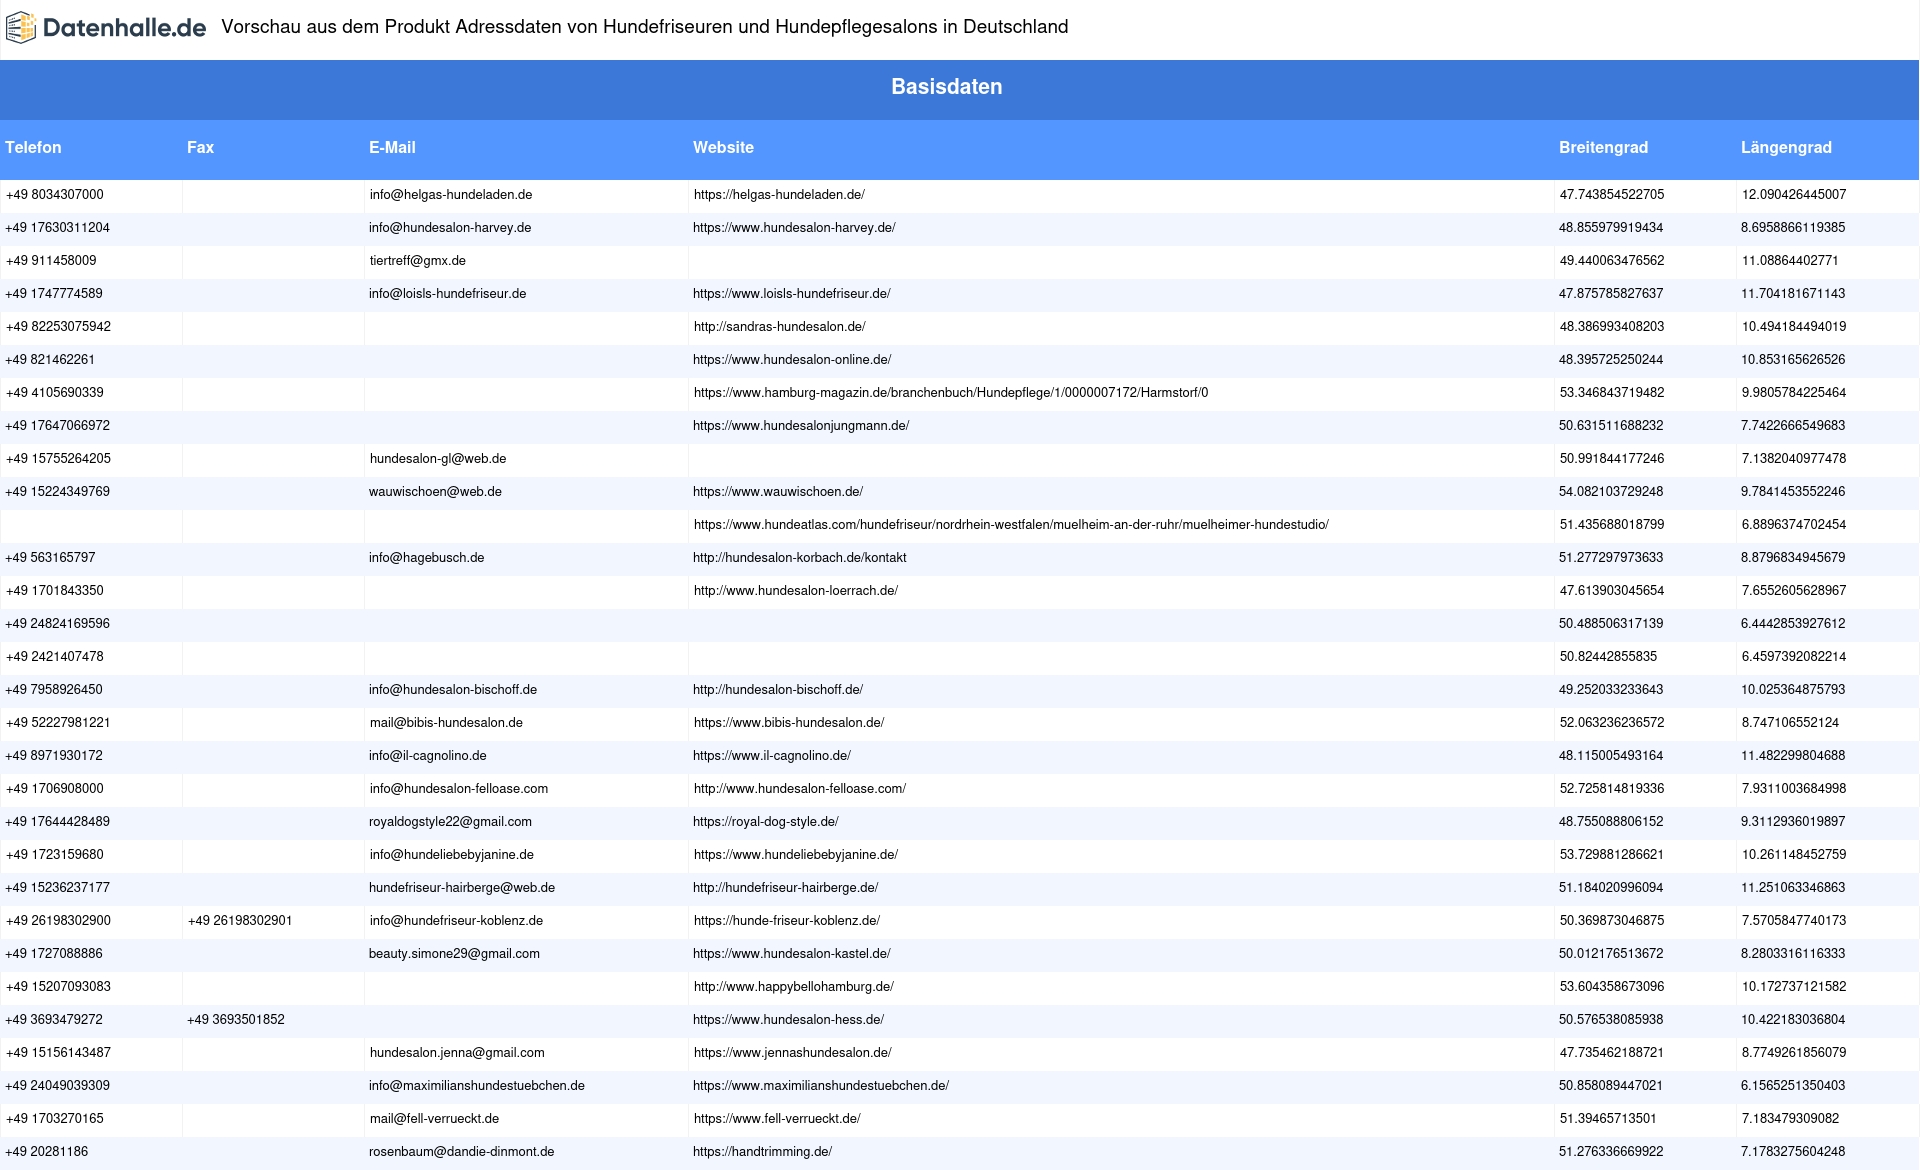Screen dimensions: 1920x1170
Task: Open https://hunde-friseur-koblenz.de/ link
Action: click(787, 921)
